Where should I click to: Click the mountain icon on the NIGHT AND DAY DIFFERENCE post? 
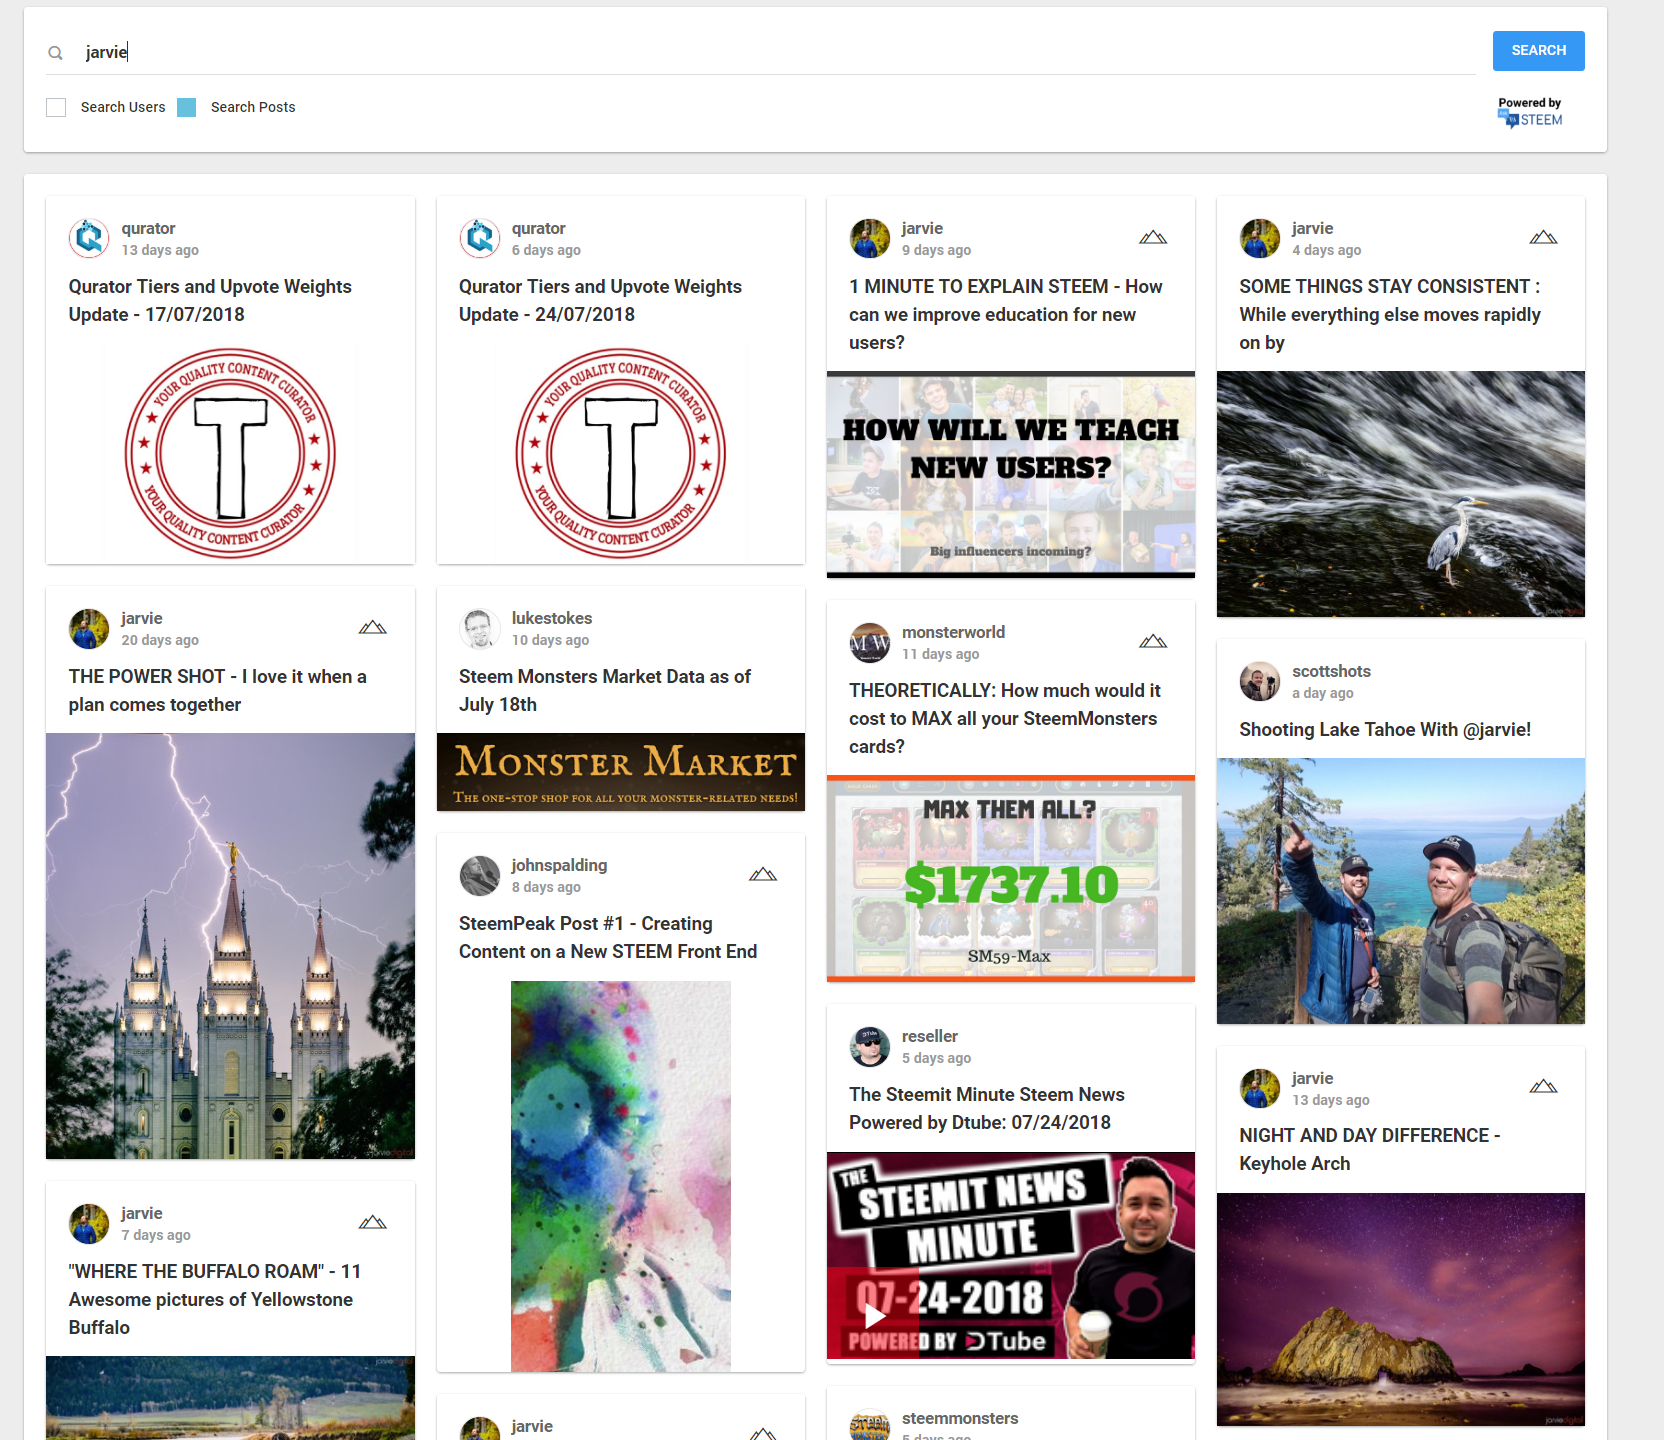[1543, 1087]
